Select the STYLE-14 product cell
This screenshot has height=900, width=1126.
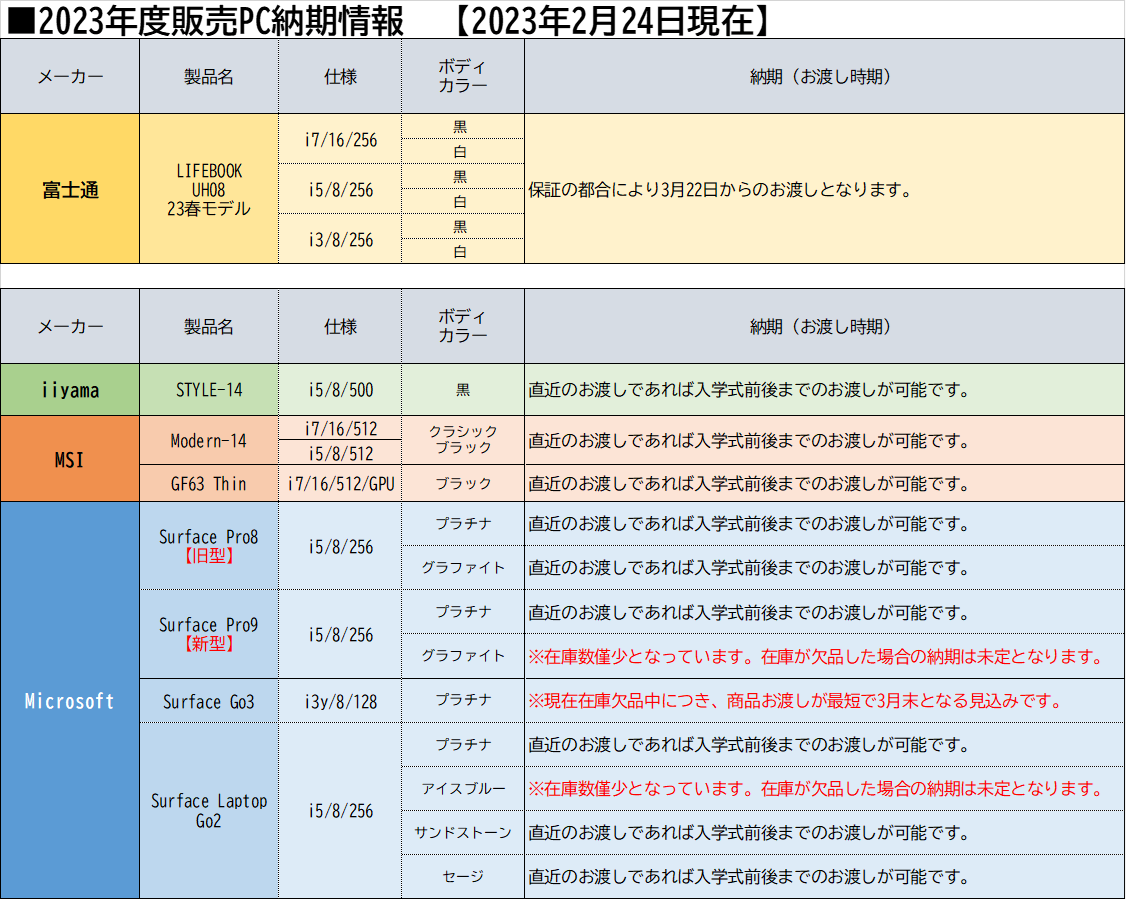tap(209, 389)
